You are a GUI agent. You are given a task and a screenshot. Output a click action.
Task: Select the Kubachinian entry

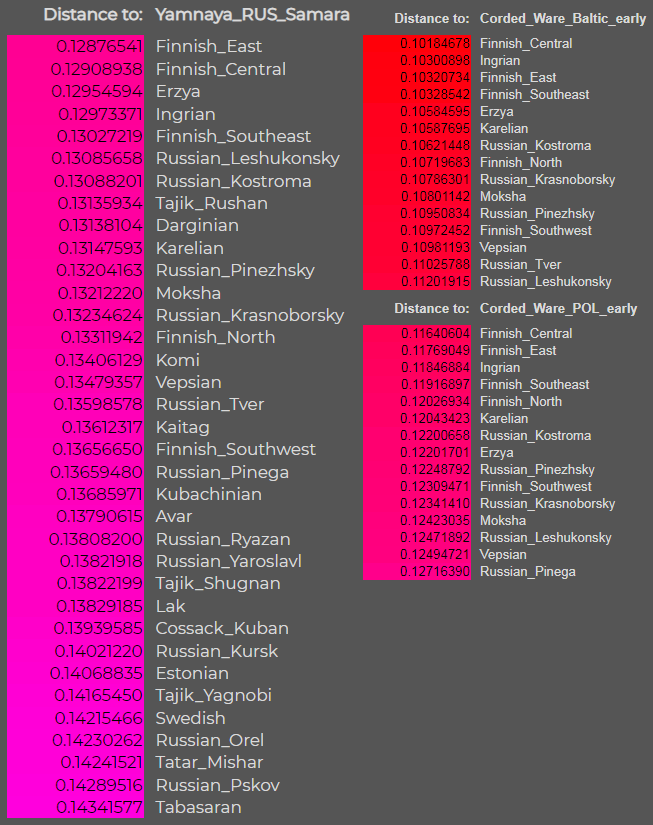pos(208,495)
